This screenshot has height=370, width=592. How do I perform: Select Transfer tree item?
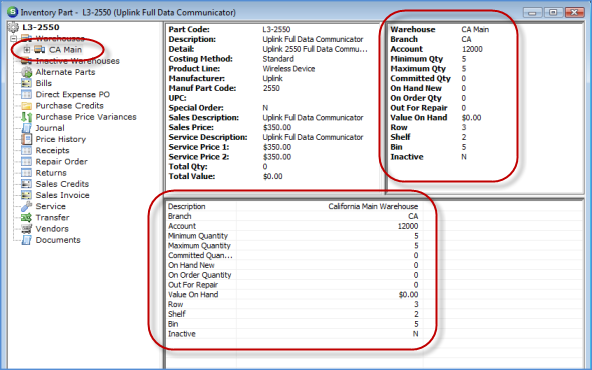pyautogui.click(x=52, y=217)
